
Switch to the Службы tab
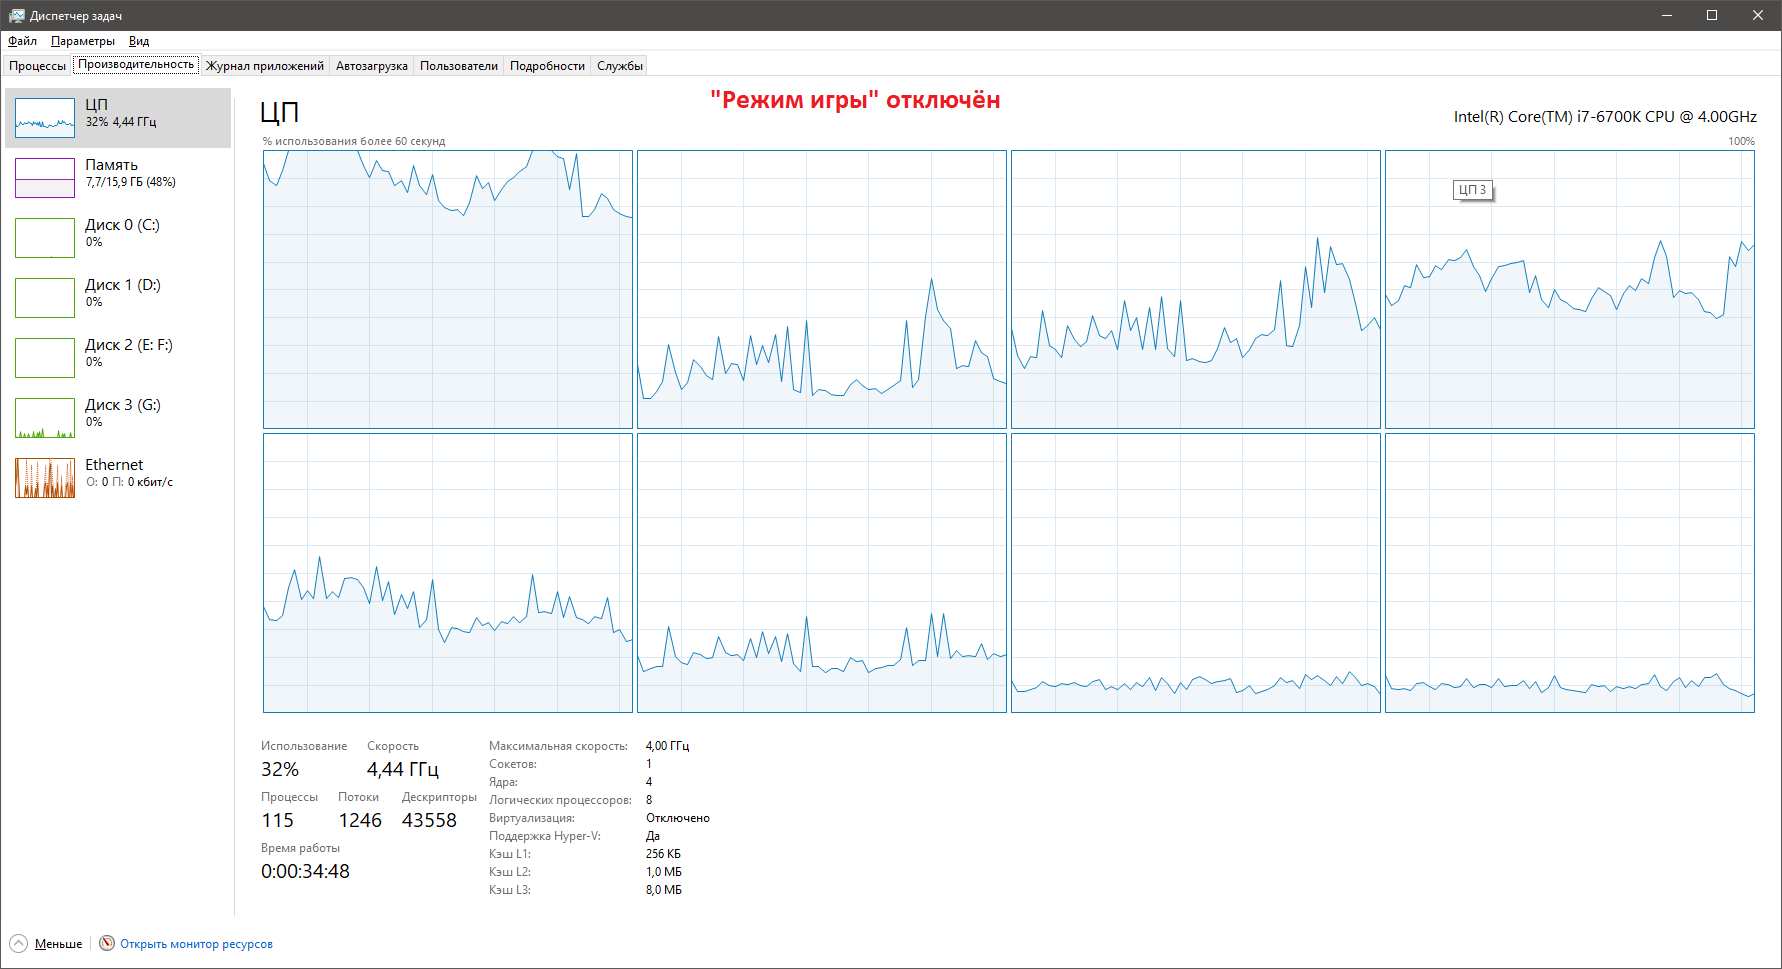[620, 66]
